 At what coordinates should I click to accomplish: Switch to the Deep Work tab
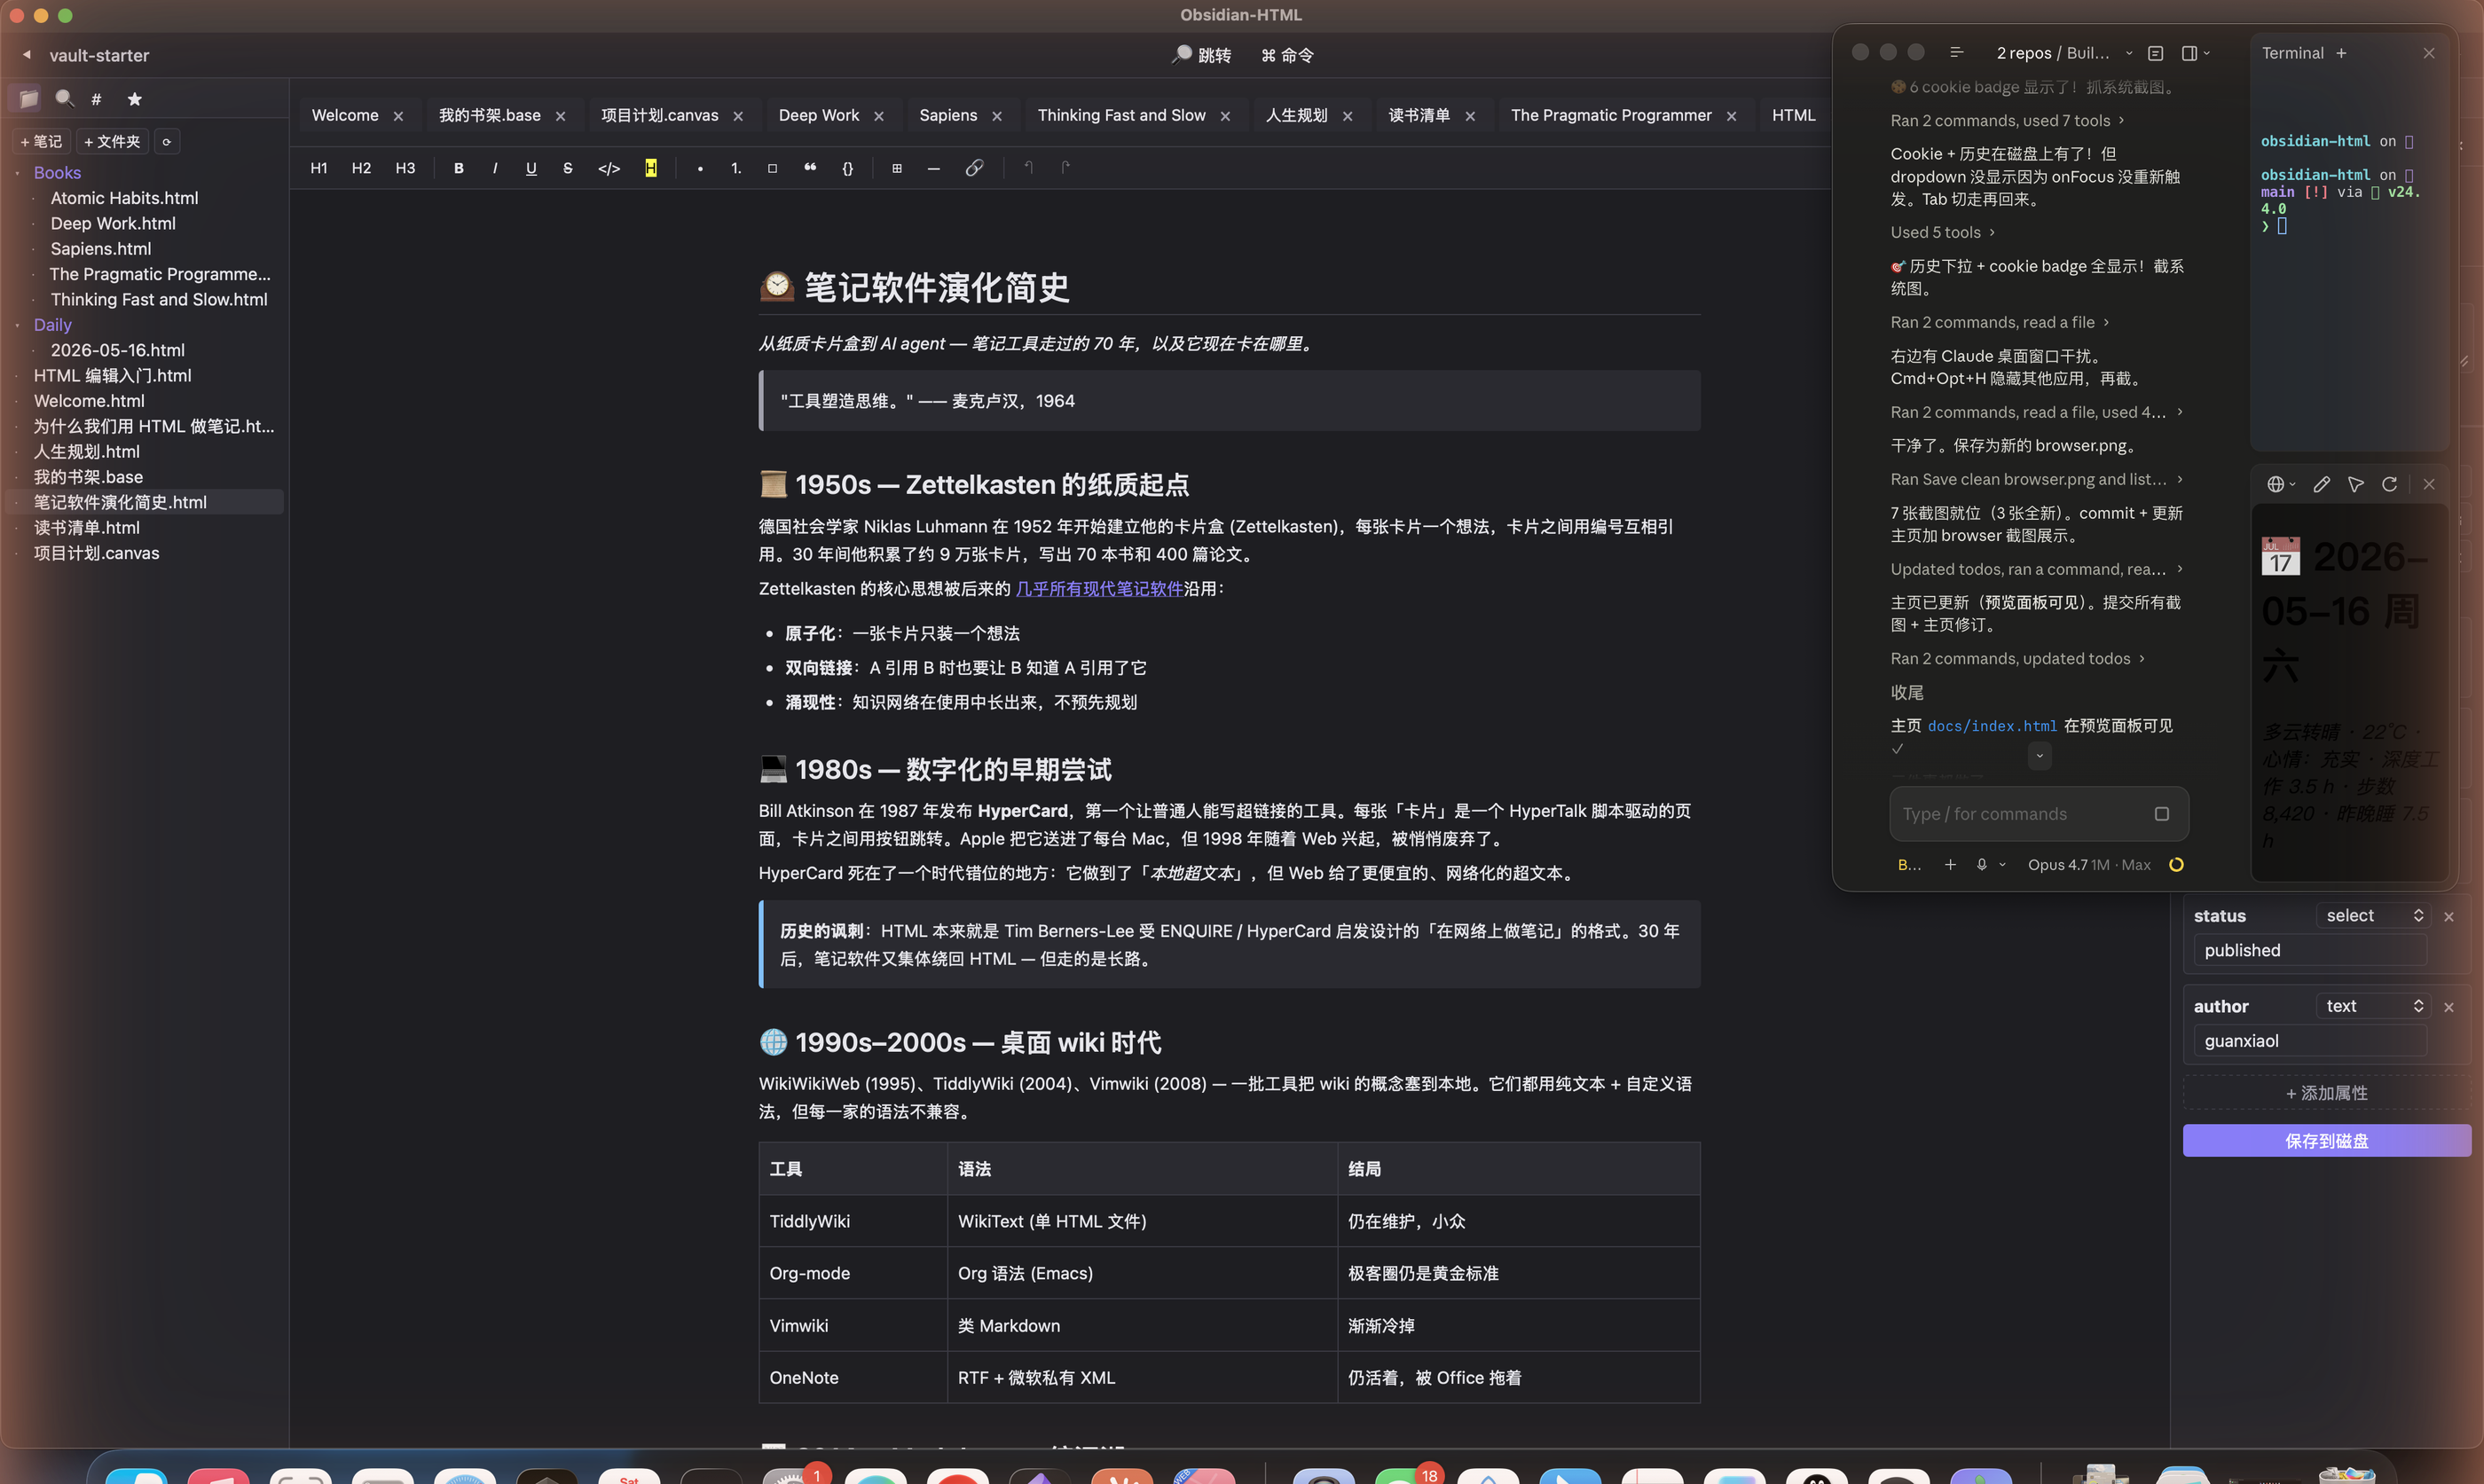click(x=819, y=115)
